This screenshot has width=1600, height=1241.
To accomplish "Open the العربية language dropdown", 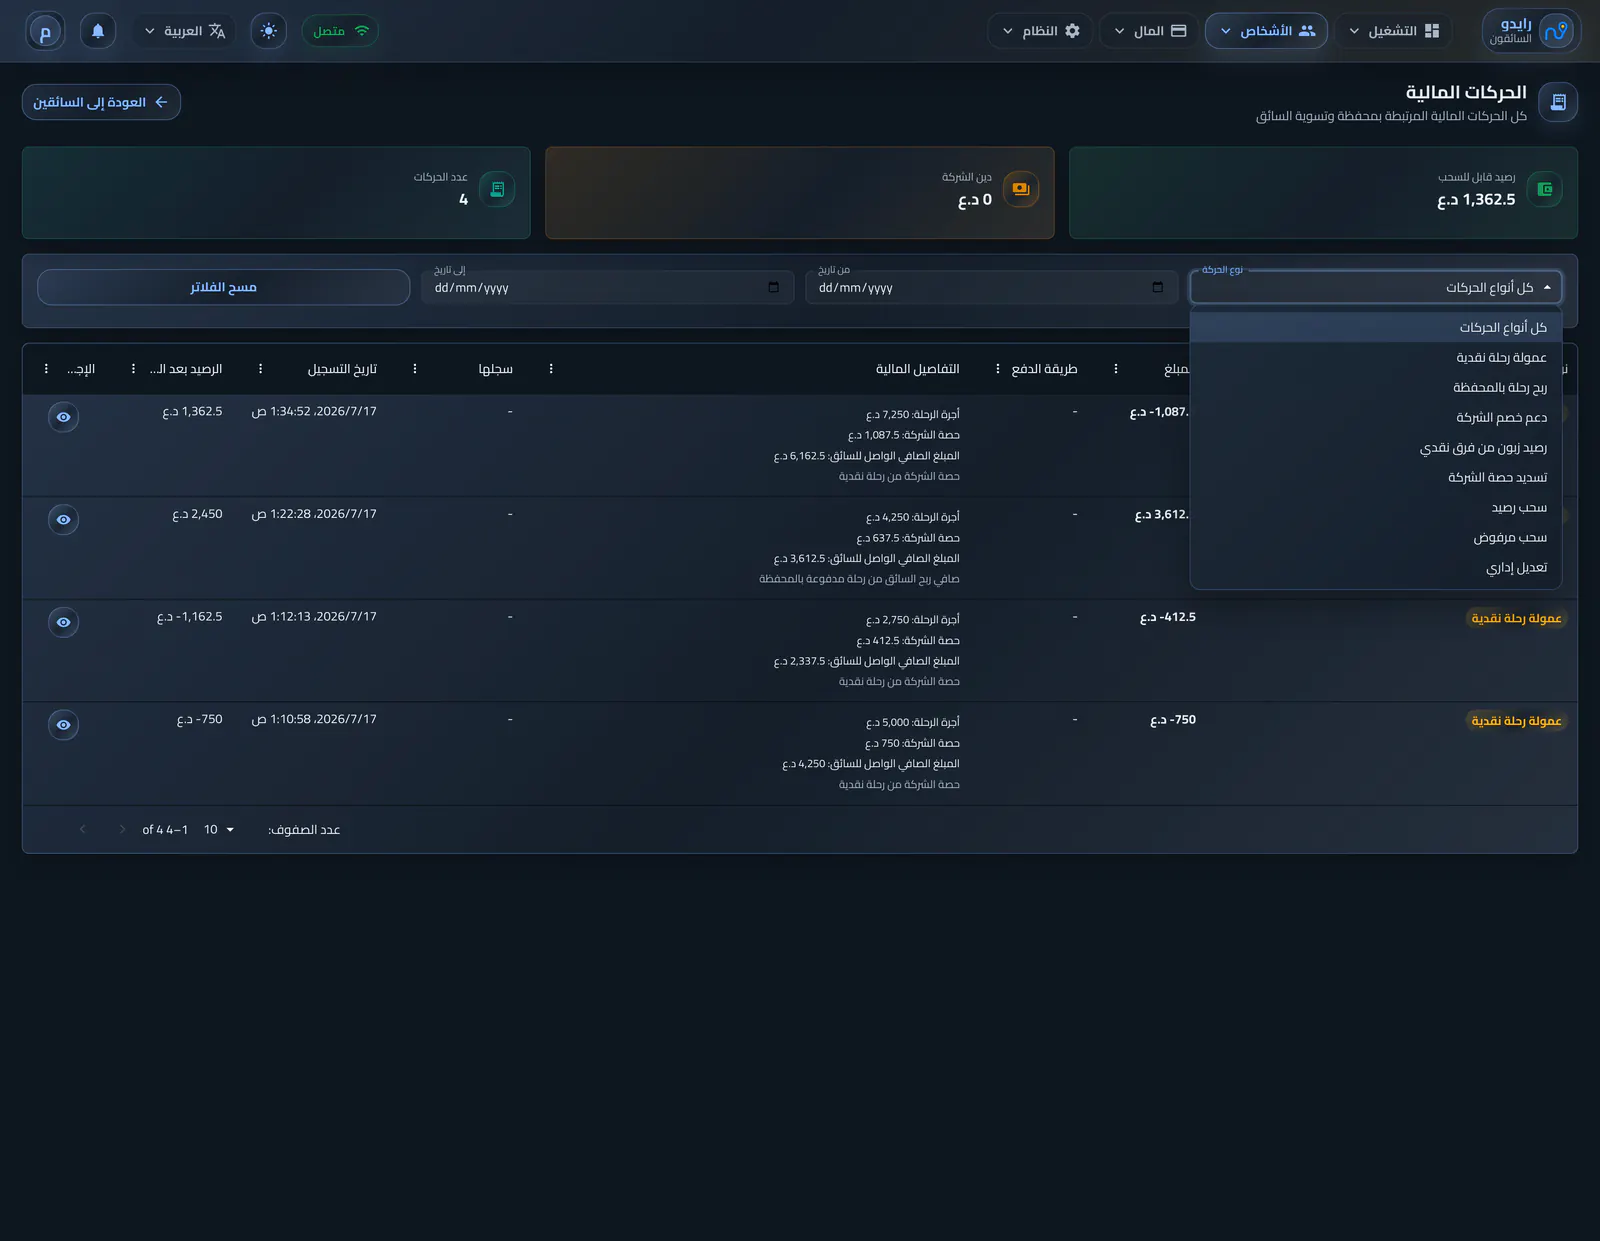I will tap(185, 31).
